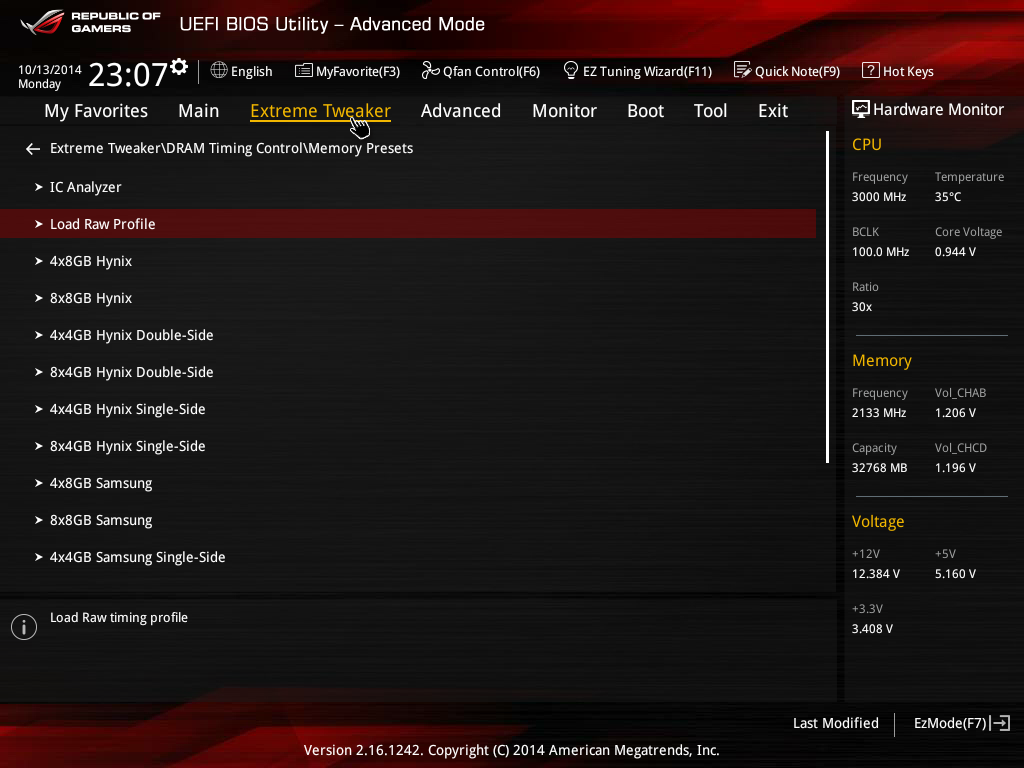Go to the Exit tab
This screenshot has height=768, width=1024.
pos(773,111)
